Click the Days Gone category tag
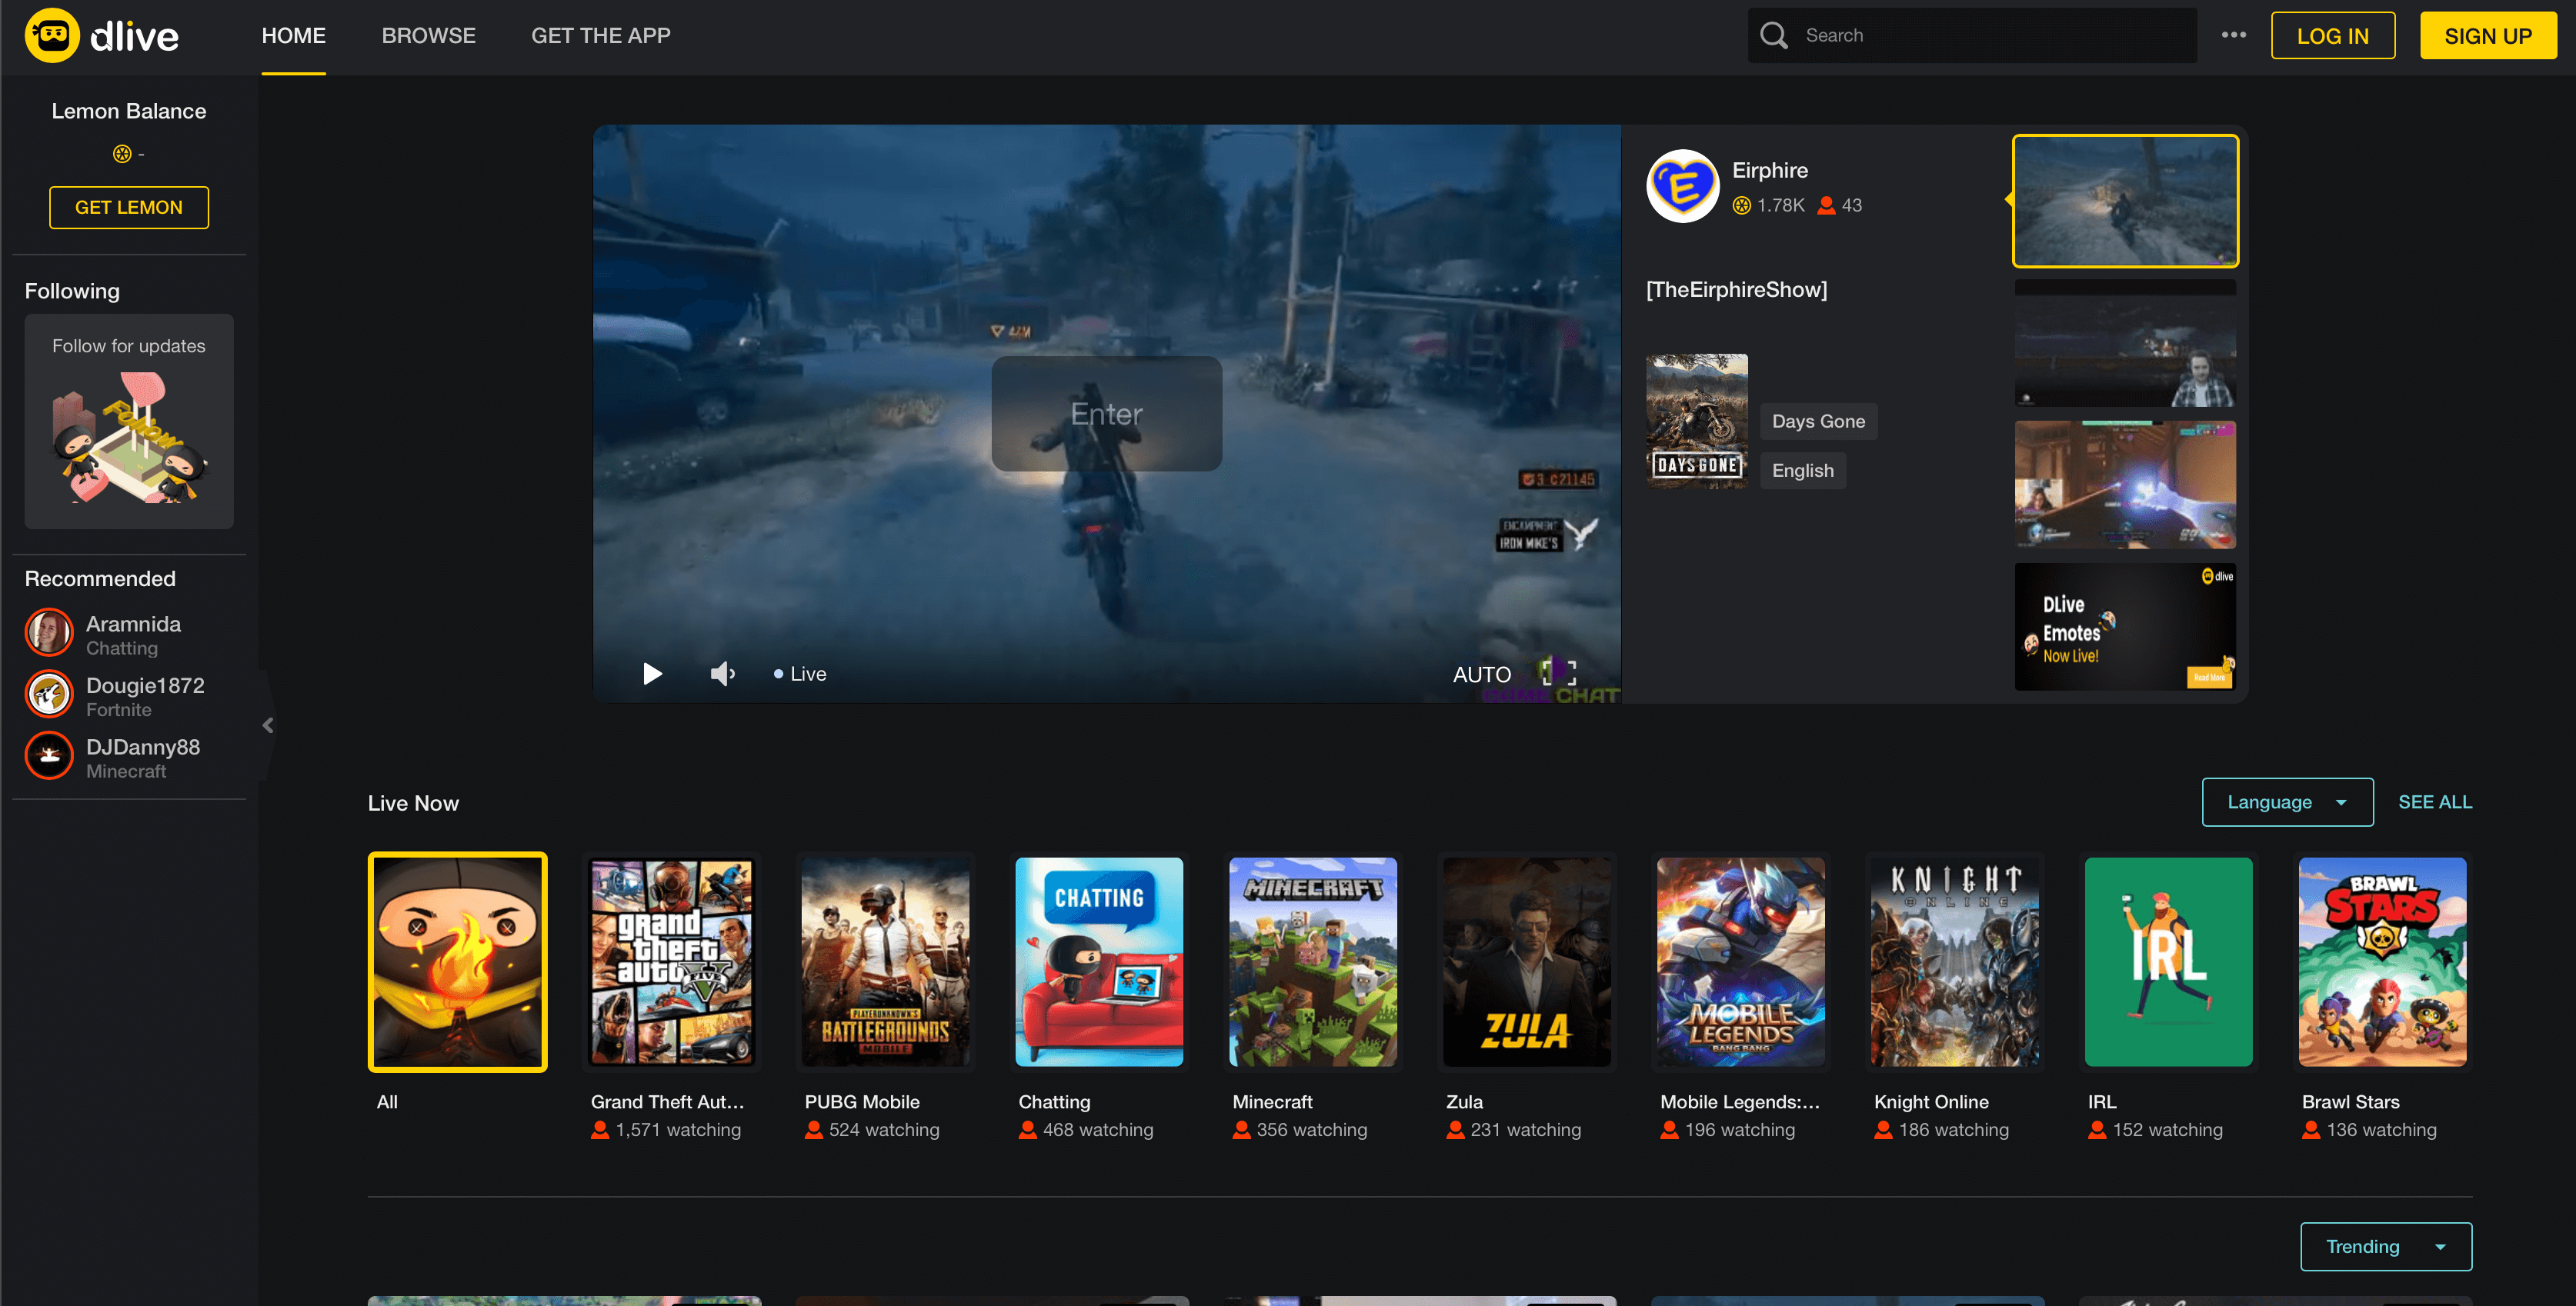The height and width of the screenshot is (1306, 2576). point(1818,421)
